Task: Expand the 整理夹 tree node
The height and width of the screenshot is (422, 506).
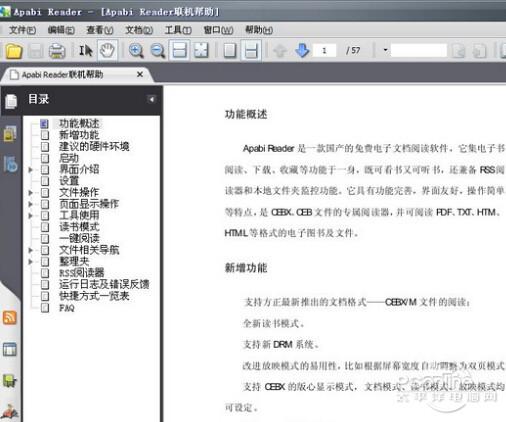Action: coord(30,262)
